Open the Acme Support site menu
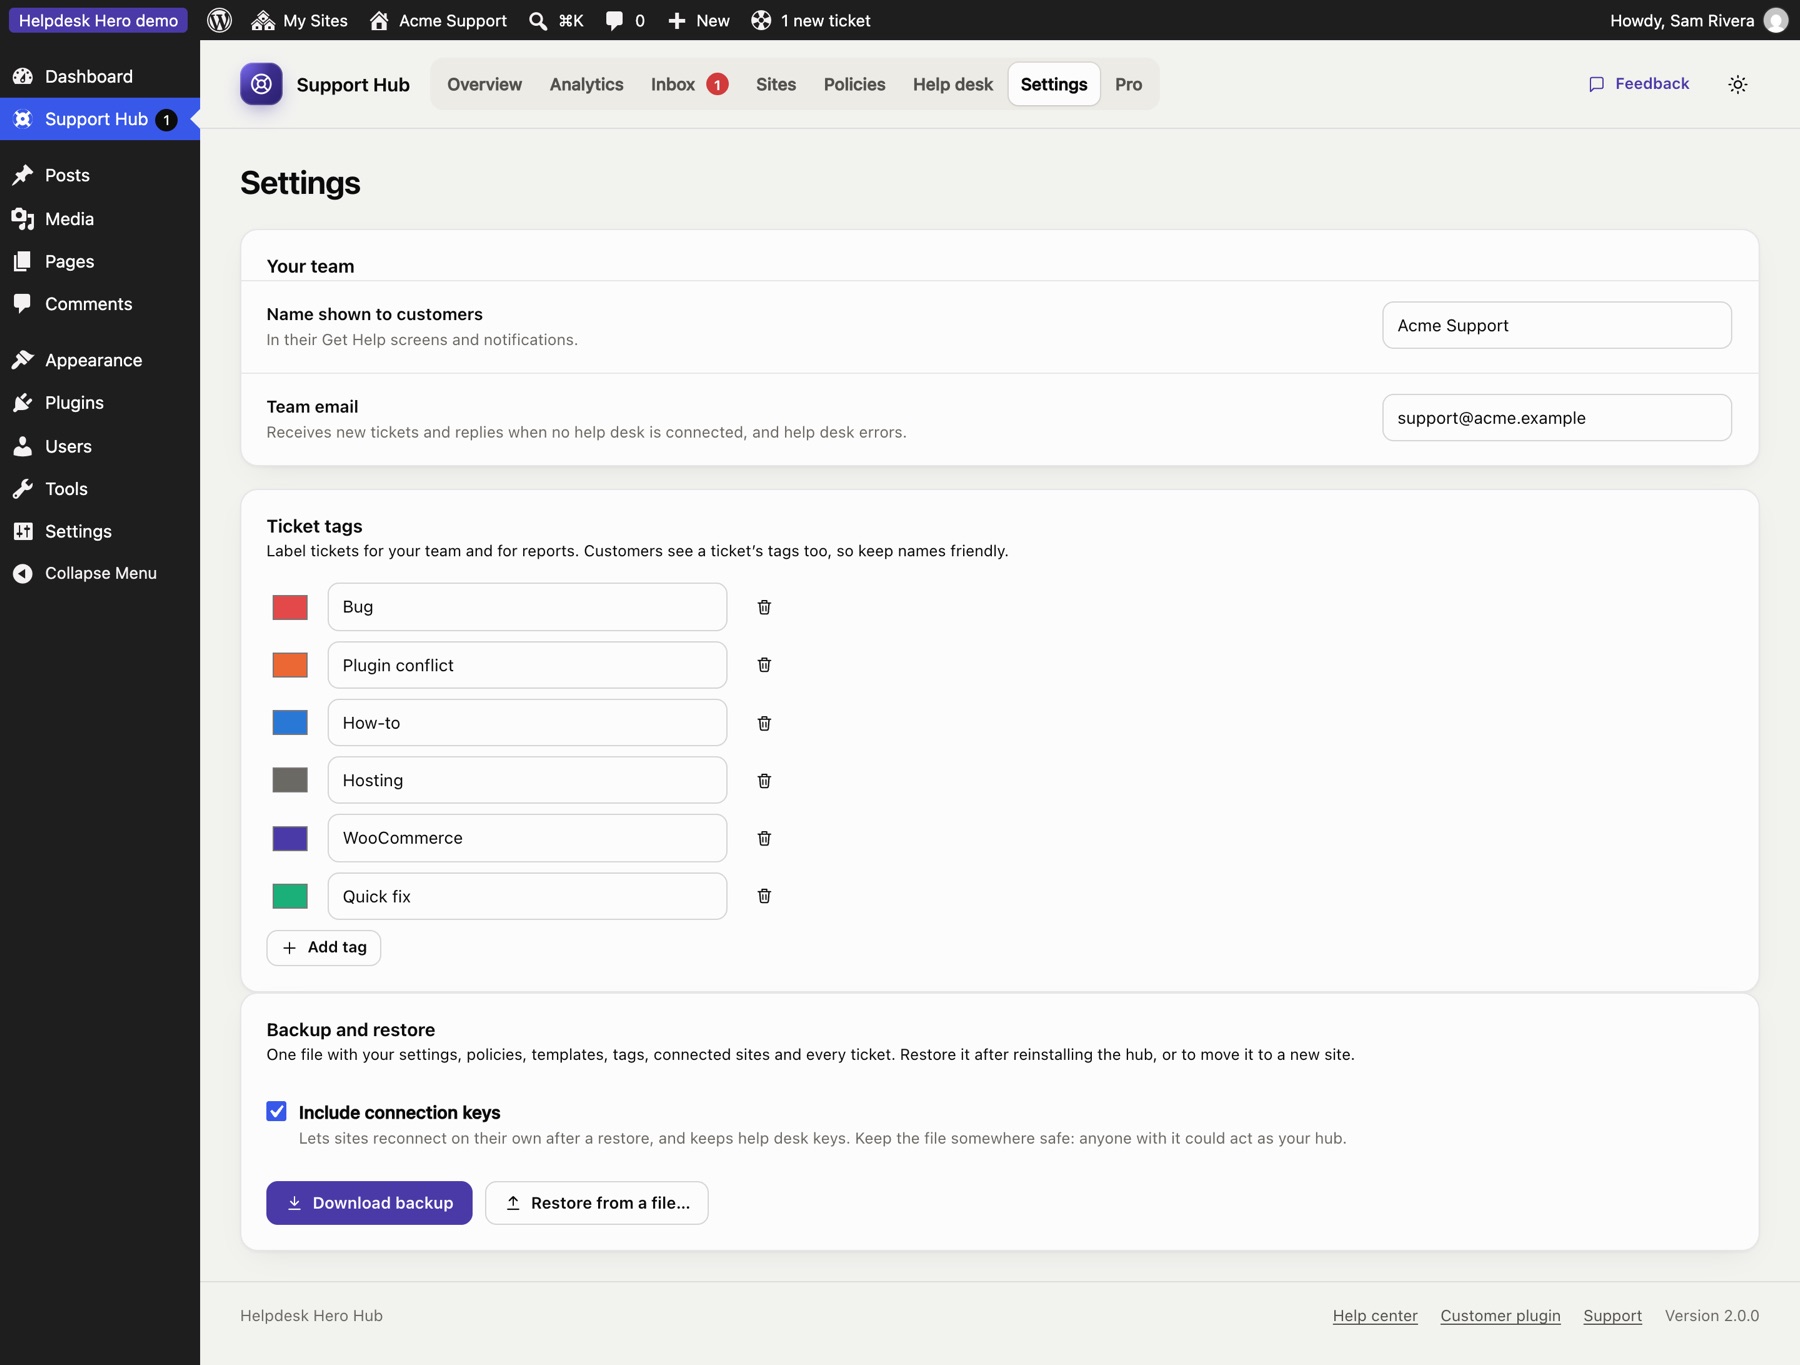 pos(438,20)
